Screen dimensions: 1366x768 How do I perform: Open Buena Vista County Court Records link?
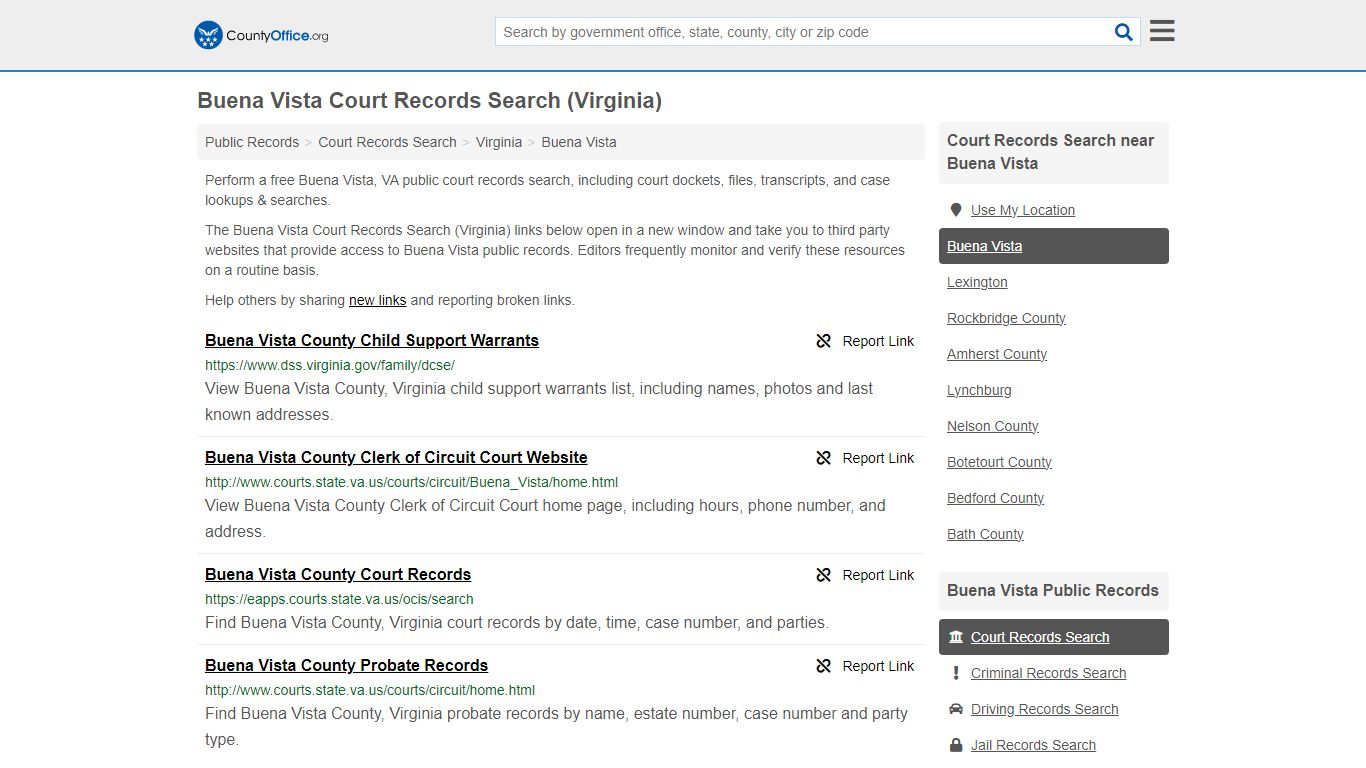tap(338, 574)
